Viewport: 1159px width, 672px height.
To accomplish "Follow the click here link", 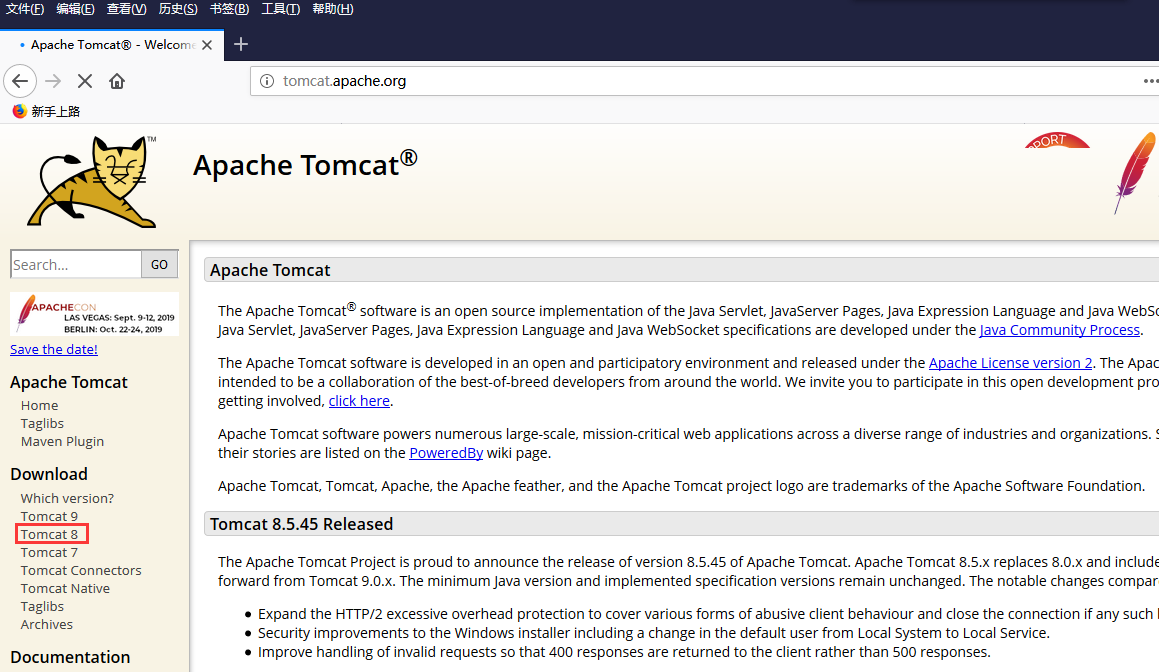I will (359, 401).
